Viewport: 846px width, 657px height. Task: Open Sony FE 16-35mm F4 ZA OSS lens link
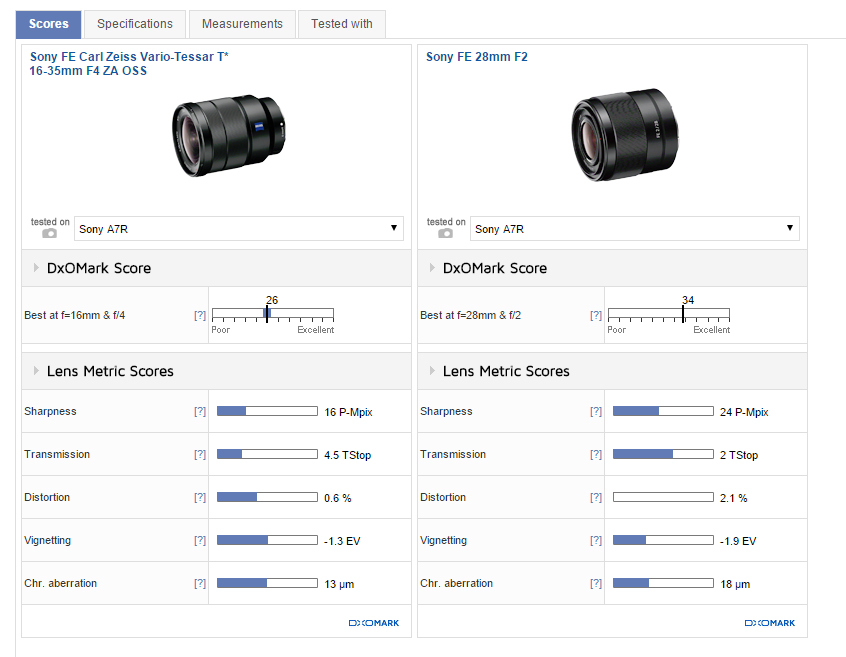click(129, 64)
